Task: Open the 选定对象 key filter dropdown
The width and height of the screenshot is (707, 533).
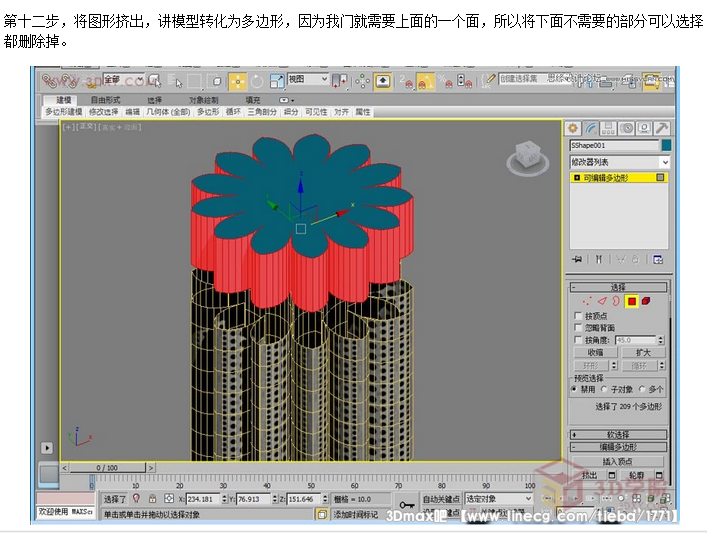Action: (x=498, y=499)
